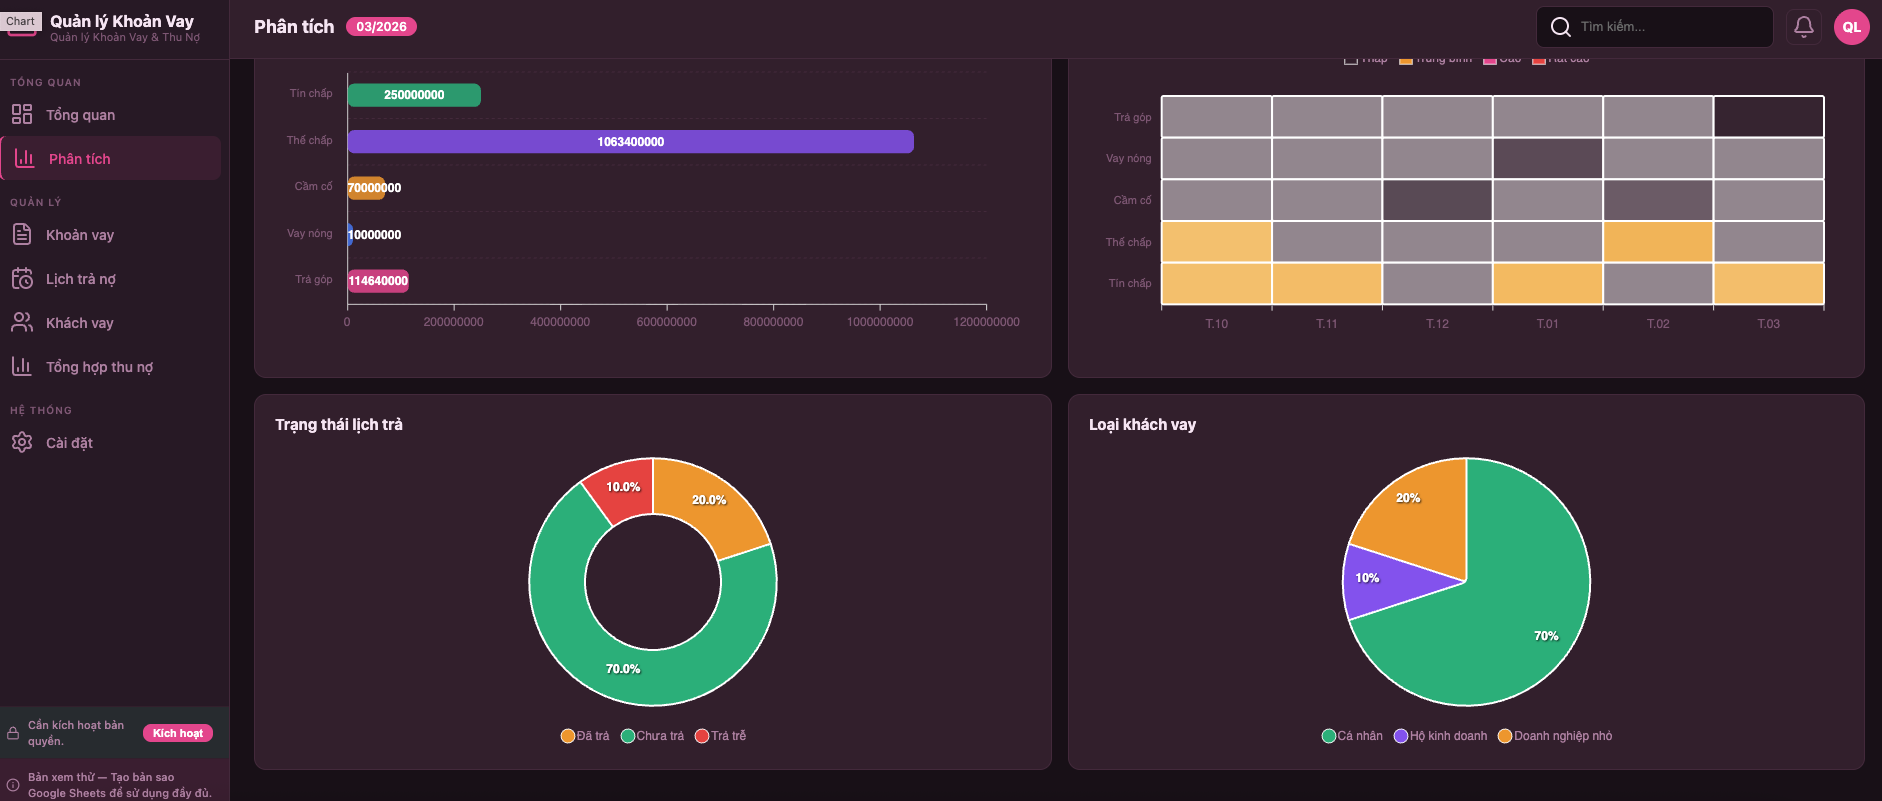This screenshot has height=801, width=1882.
Task: Toggle Hộ kinh doanh legend entry
Action: coord(1440,736)
